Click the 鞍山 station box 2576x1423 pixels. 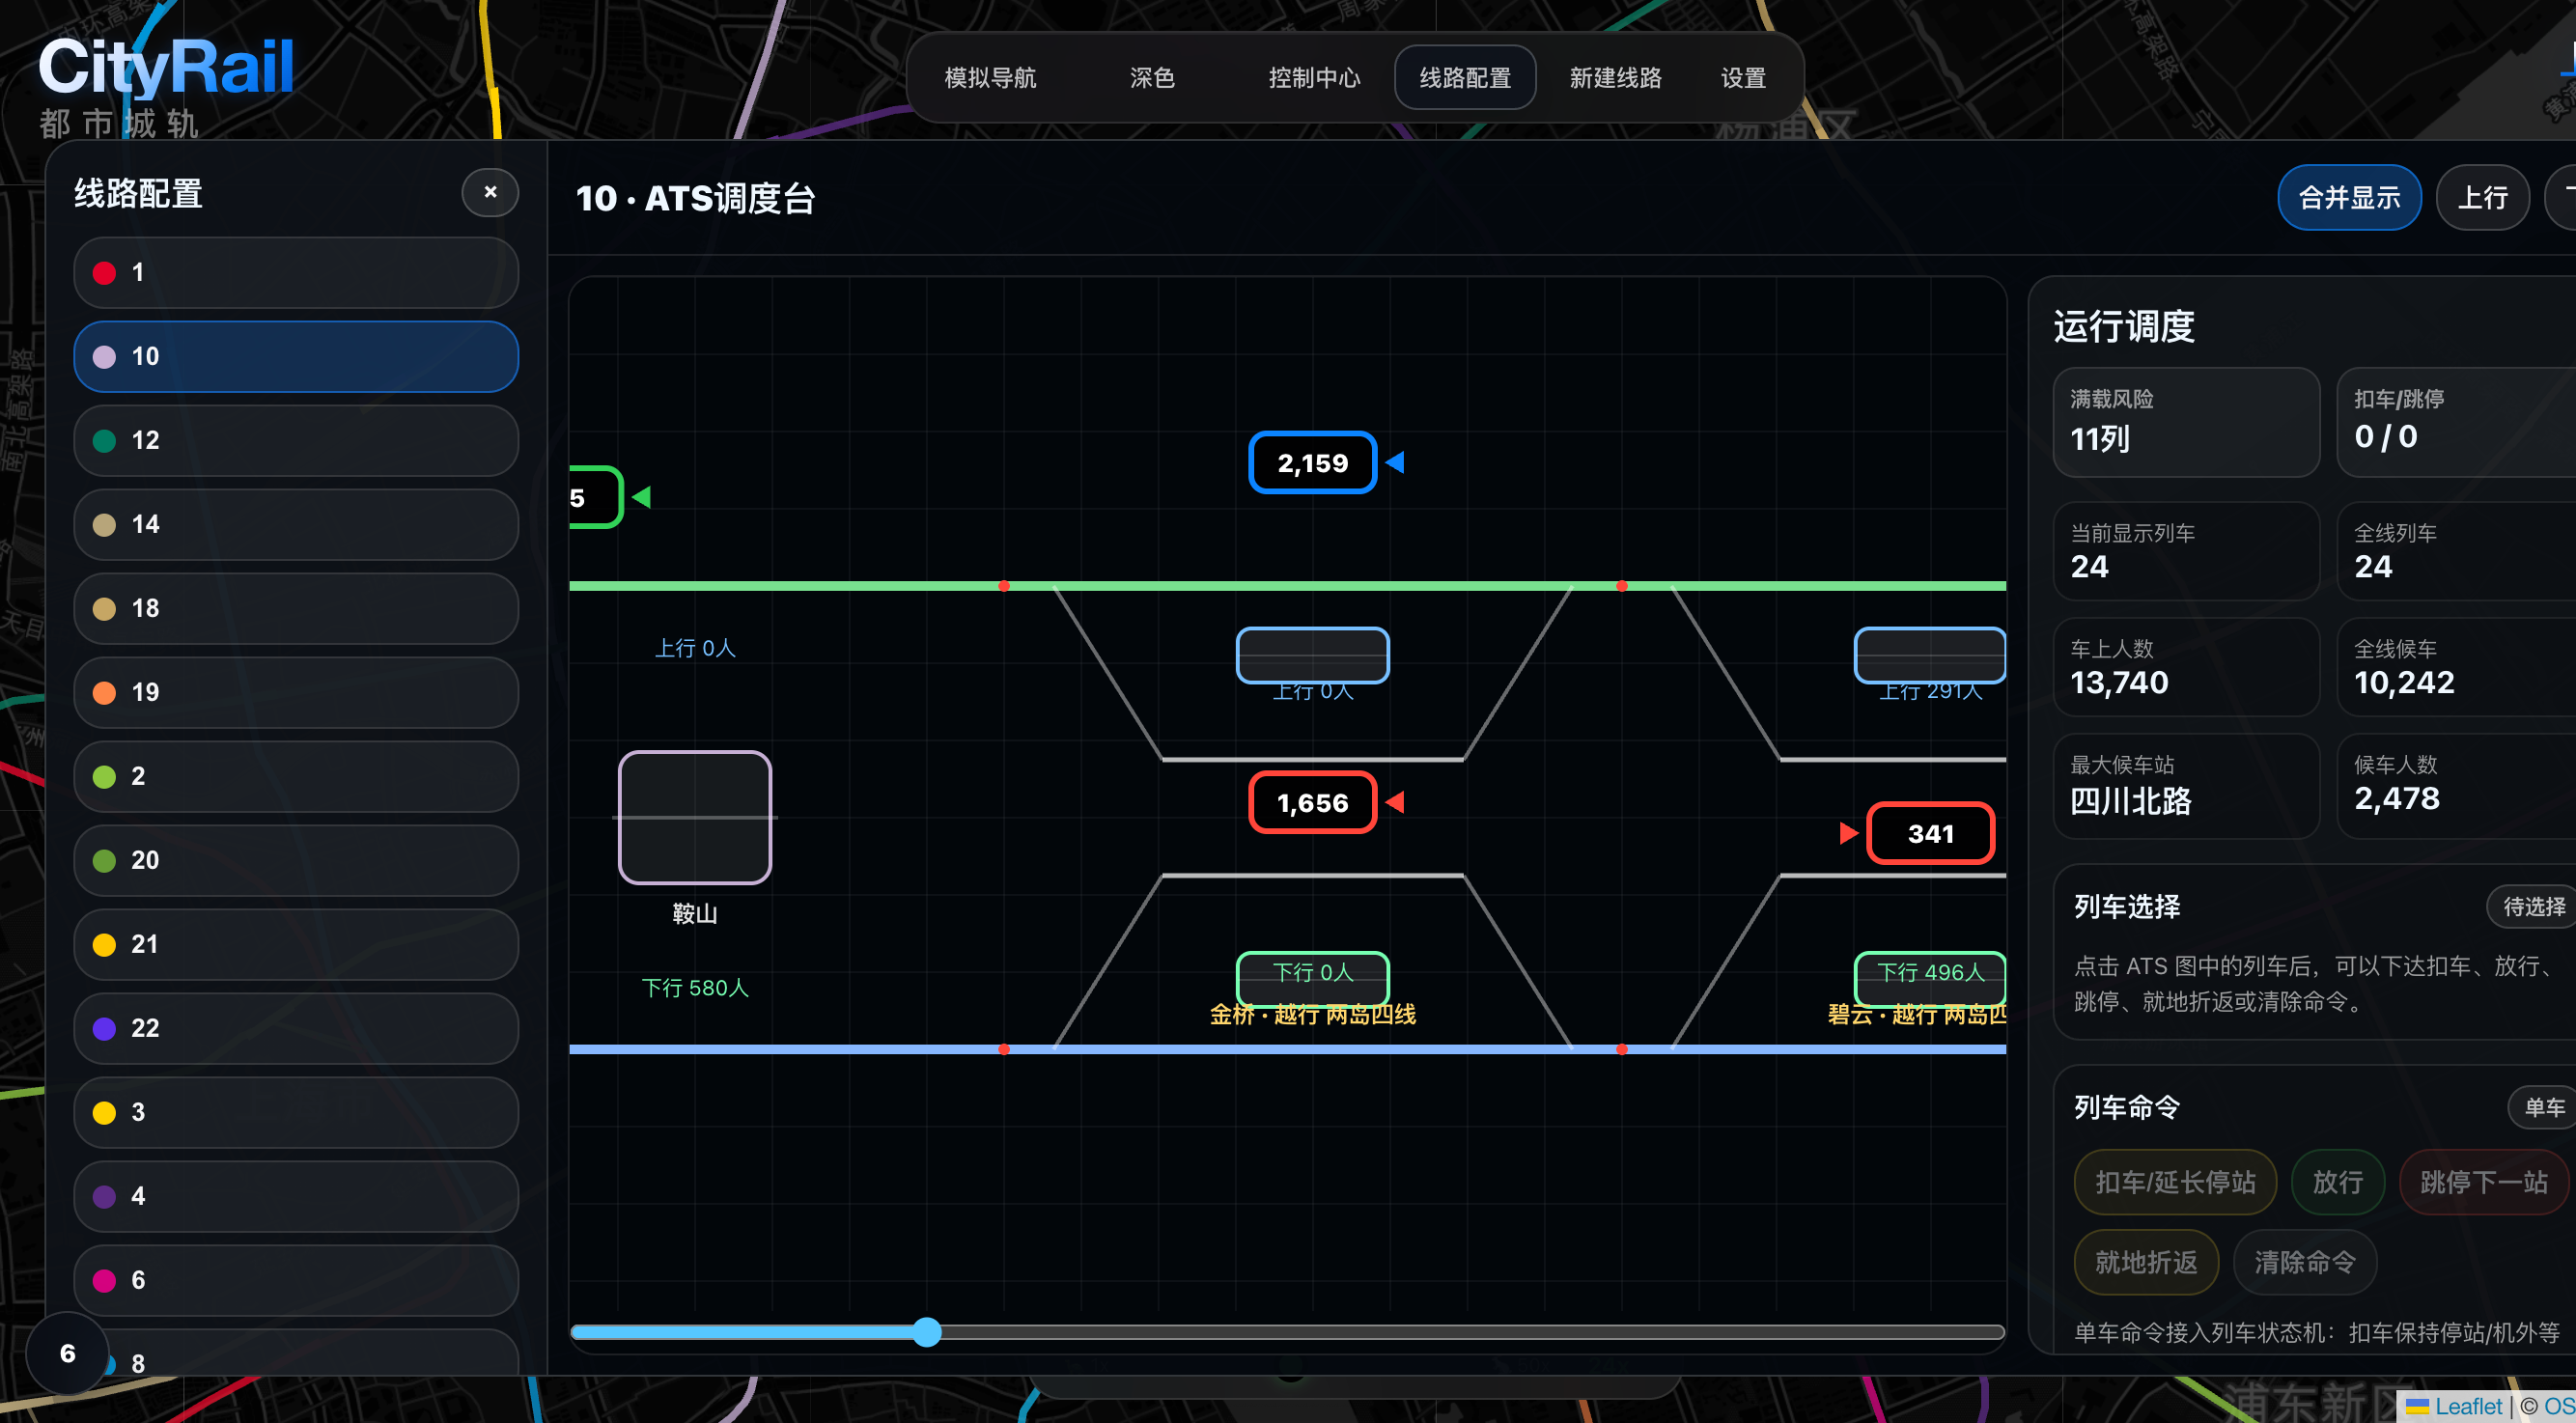click(695, 817)
